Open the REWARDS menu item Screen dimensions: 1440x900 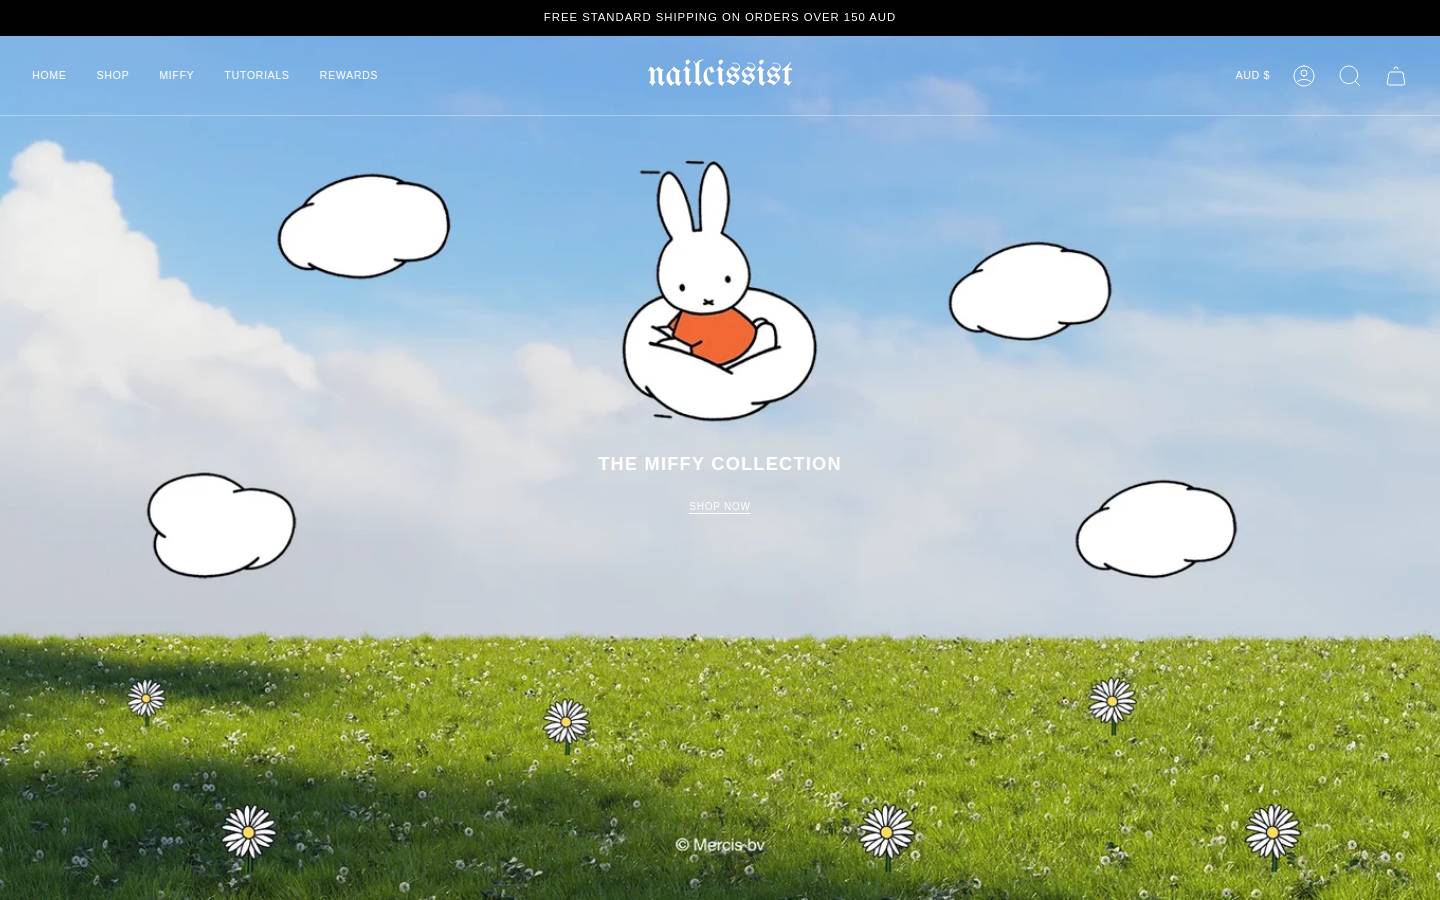tap(348, 76)
